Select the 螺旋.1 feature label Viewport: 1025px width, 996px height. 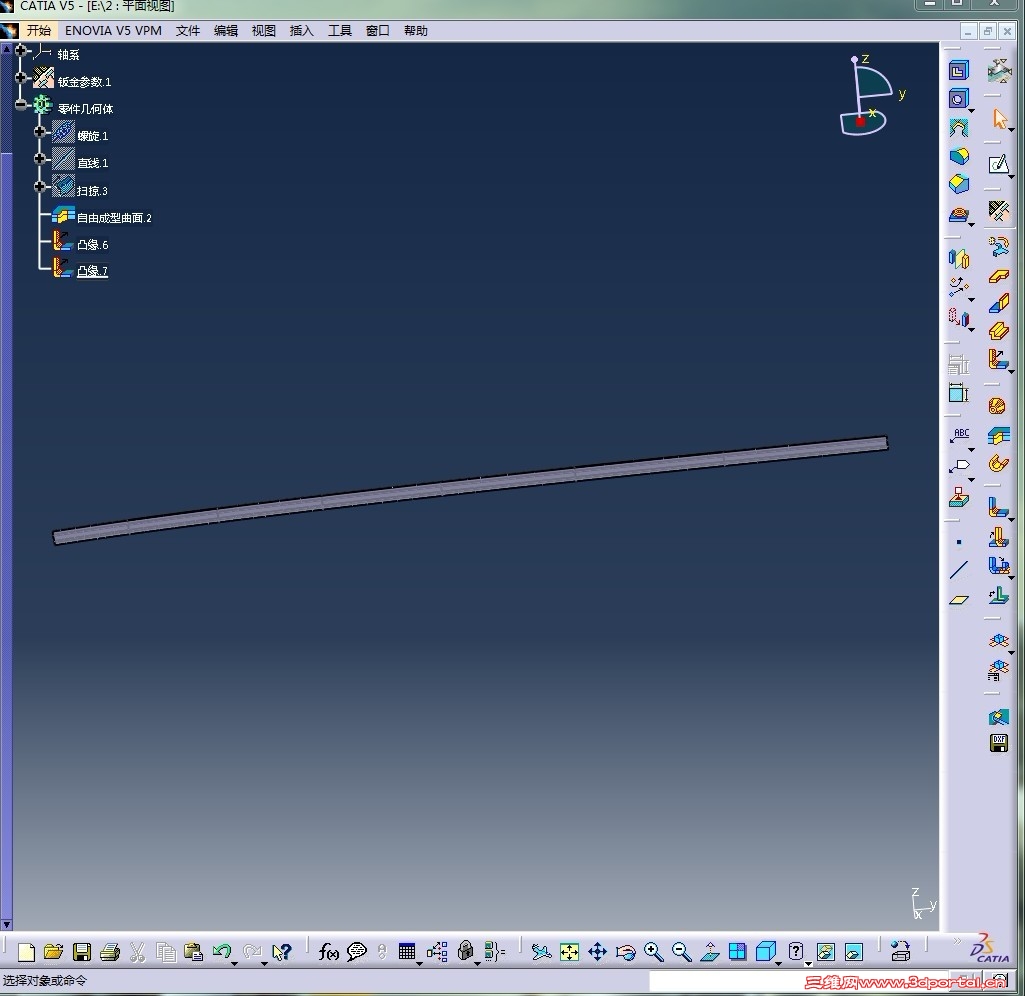point(93,136)
